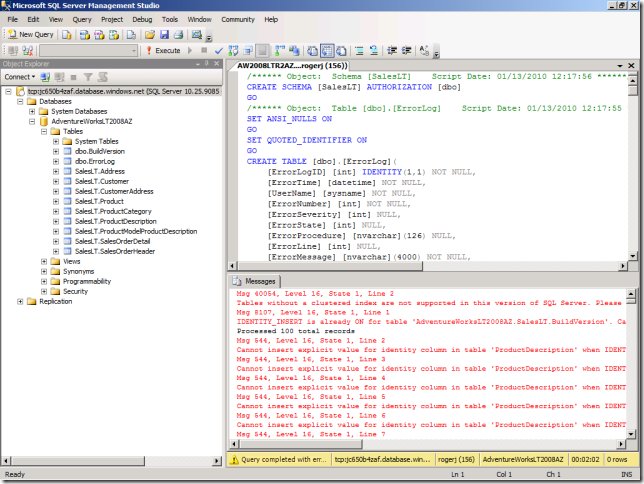Select the Synonyms folder in tree
This screenshot has width=644, height=484.
coord(78,272)
